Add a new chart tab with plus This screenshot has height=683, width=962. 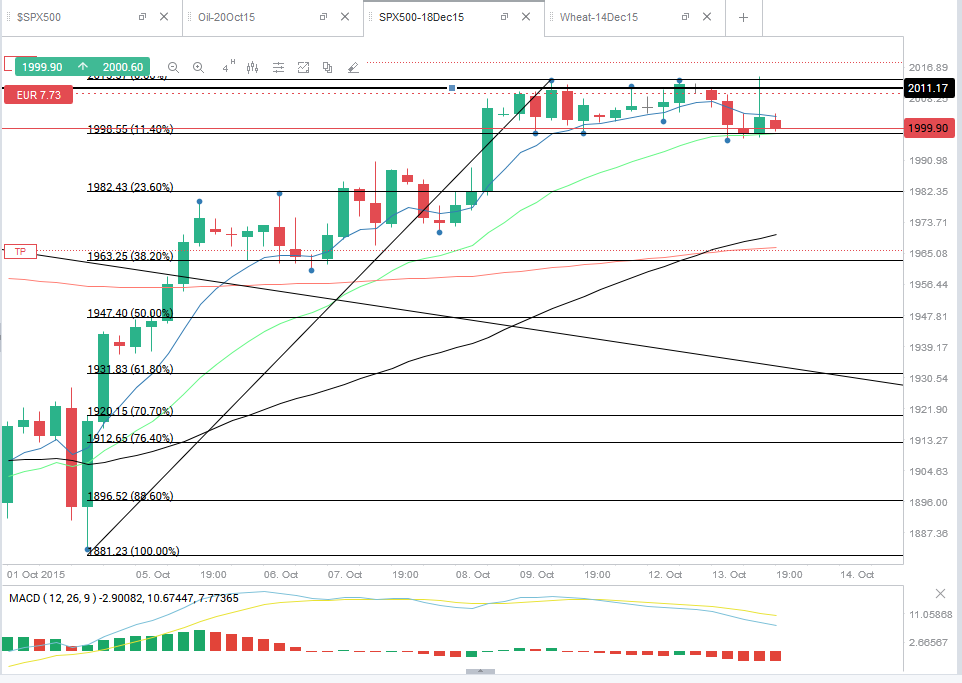(x=743, y=17)
